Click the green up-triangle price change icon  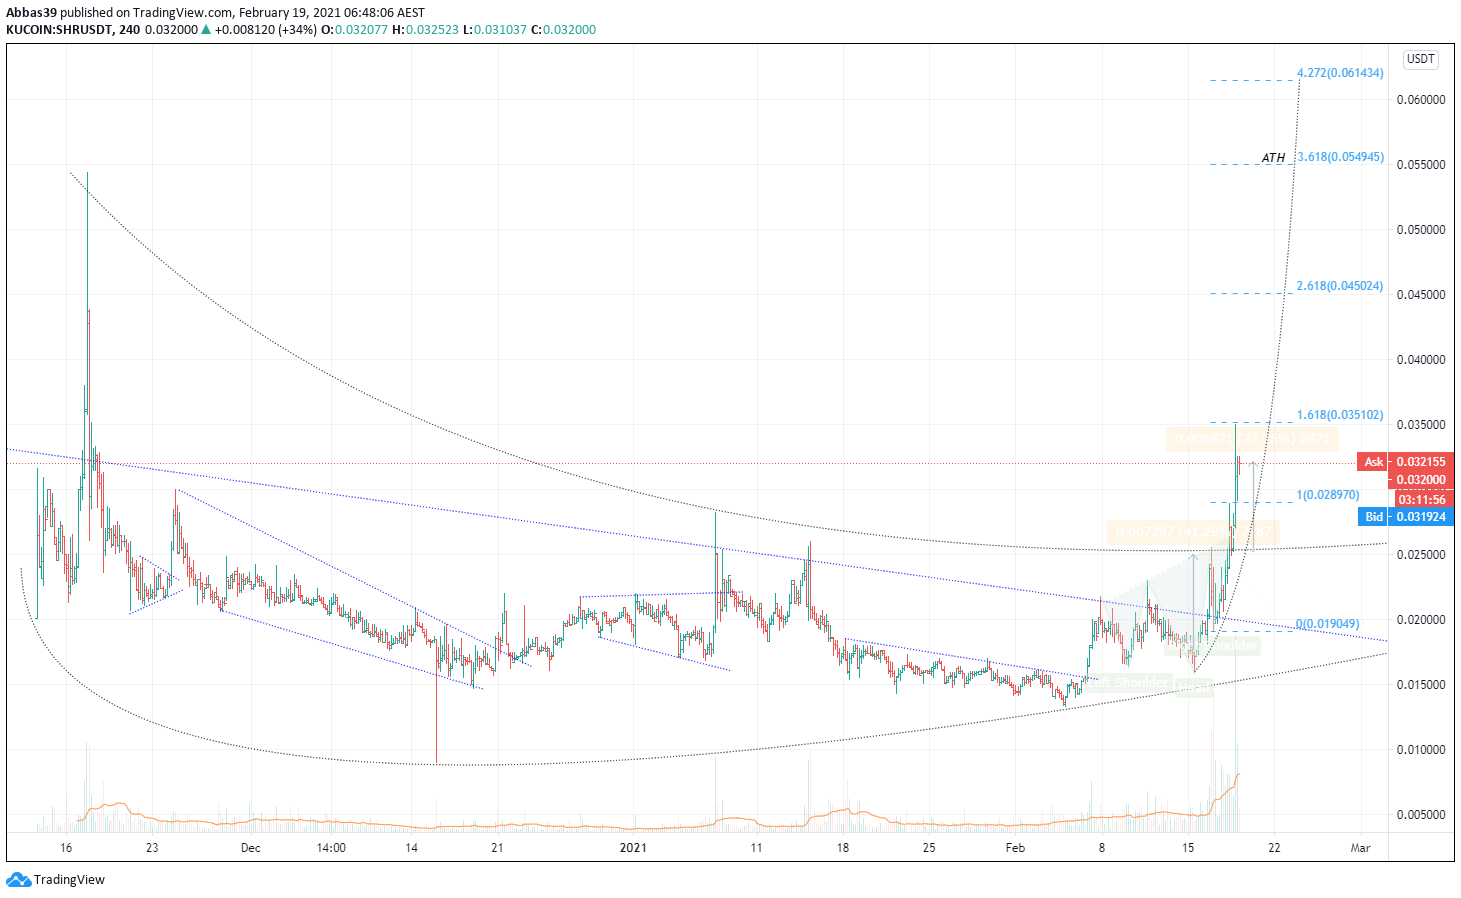(x=206, y=30)
